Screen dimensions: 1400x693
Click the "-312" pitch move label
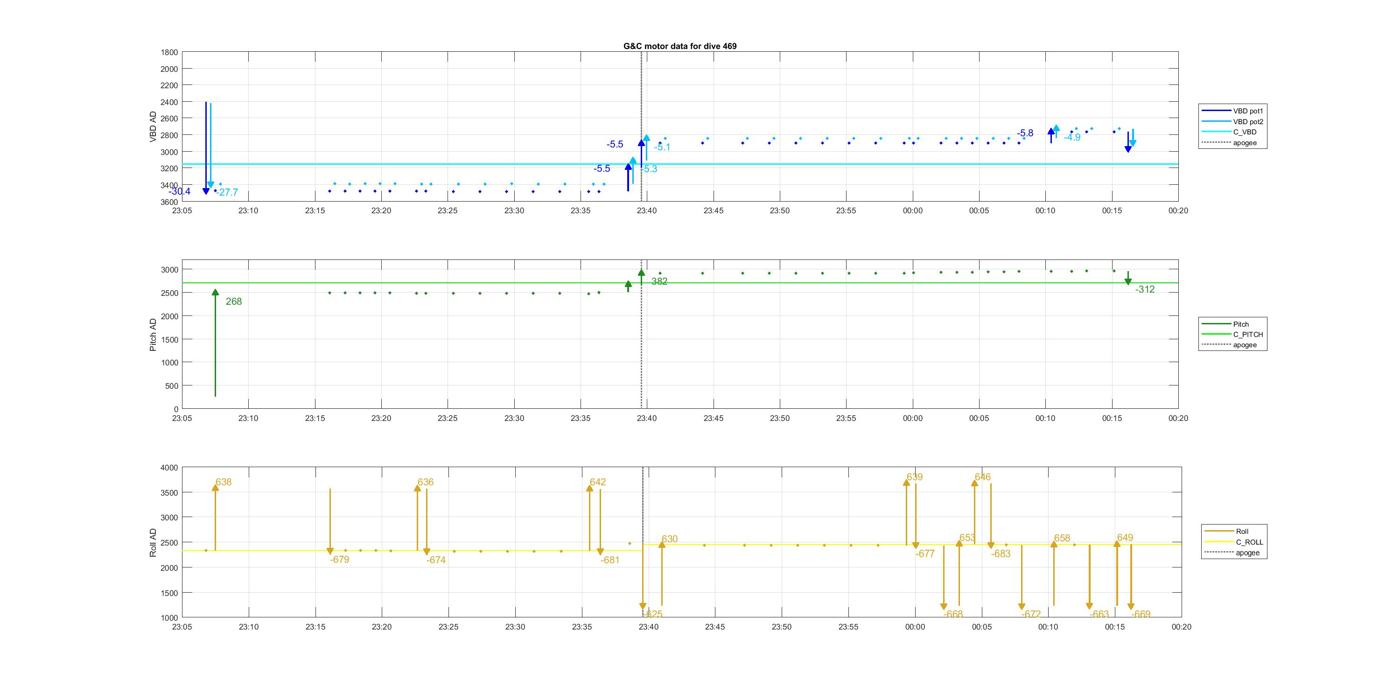click(1145, 290)
